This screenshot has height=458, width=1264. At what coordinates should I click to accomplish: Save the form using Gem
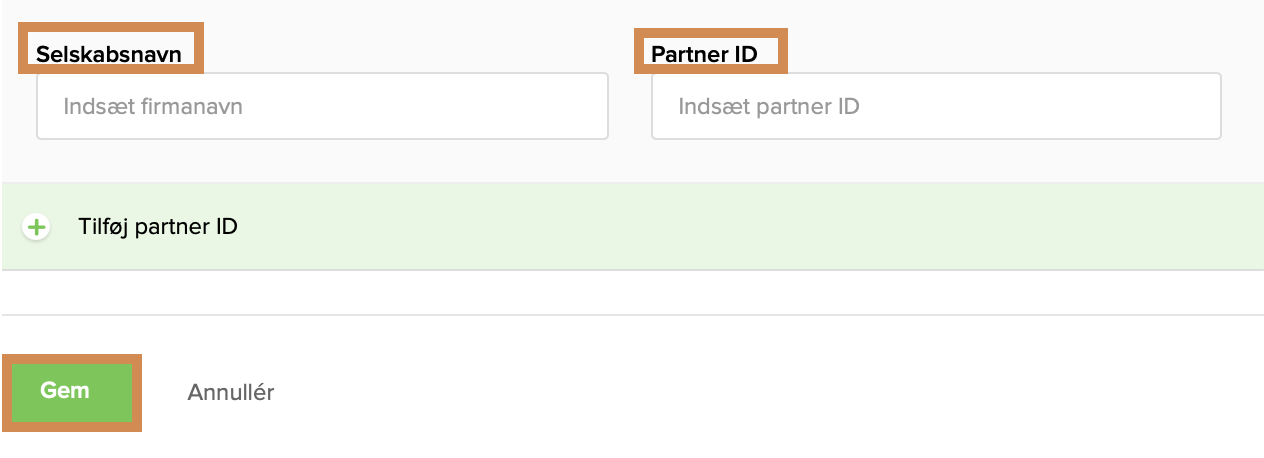pyautogui.click(x=72, y=391)
